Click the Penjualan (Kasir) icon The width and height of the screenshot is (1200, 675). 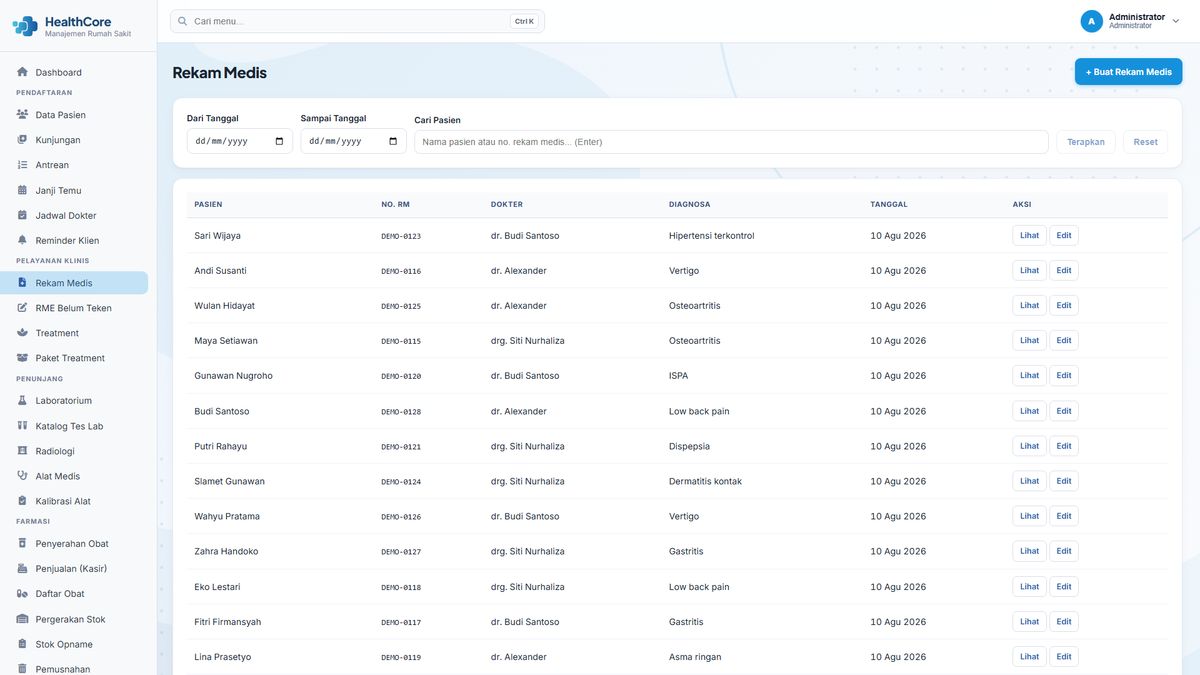(x=22, y=569)
